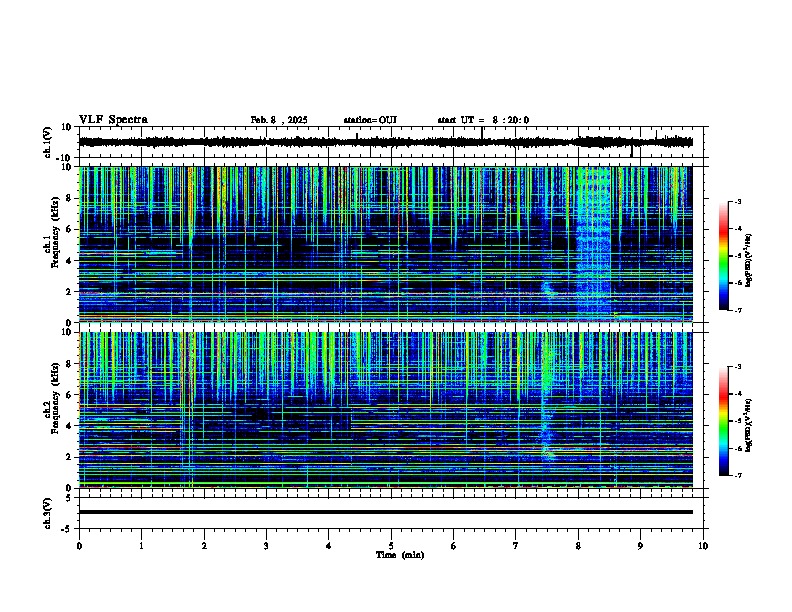792x612 pixels.
Task: Click the waveform spike near minute 9 in ch.1(V)
Action: tap(631, 150)
